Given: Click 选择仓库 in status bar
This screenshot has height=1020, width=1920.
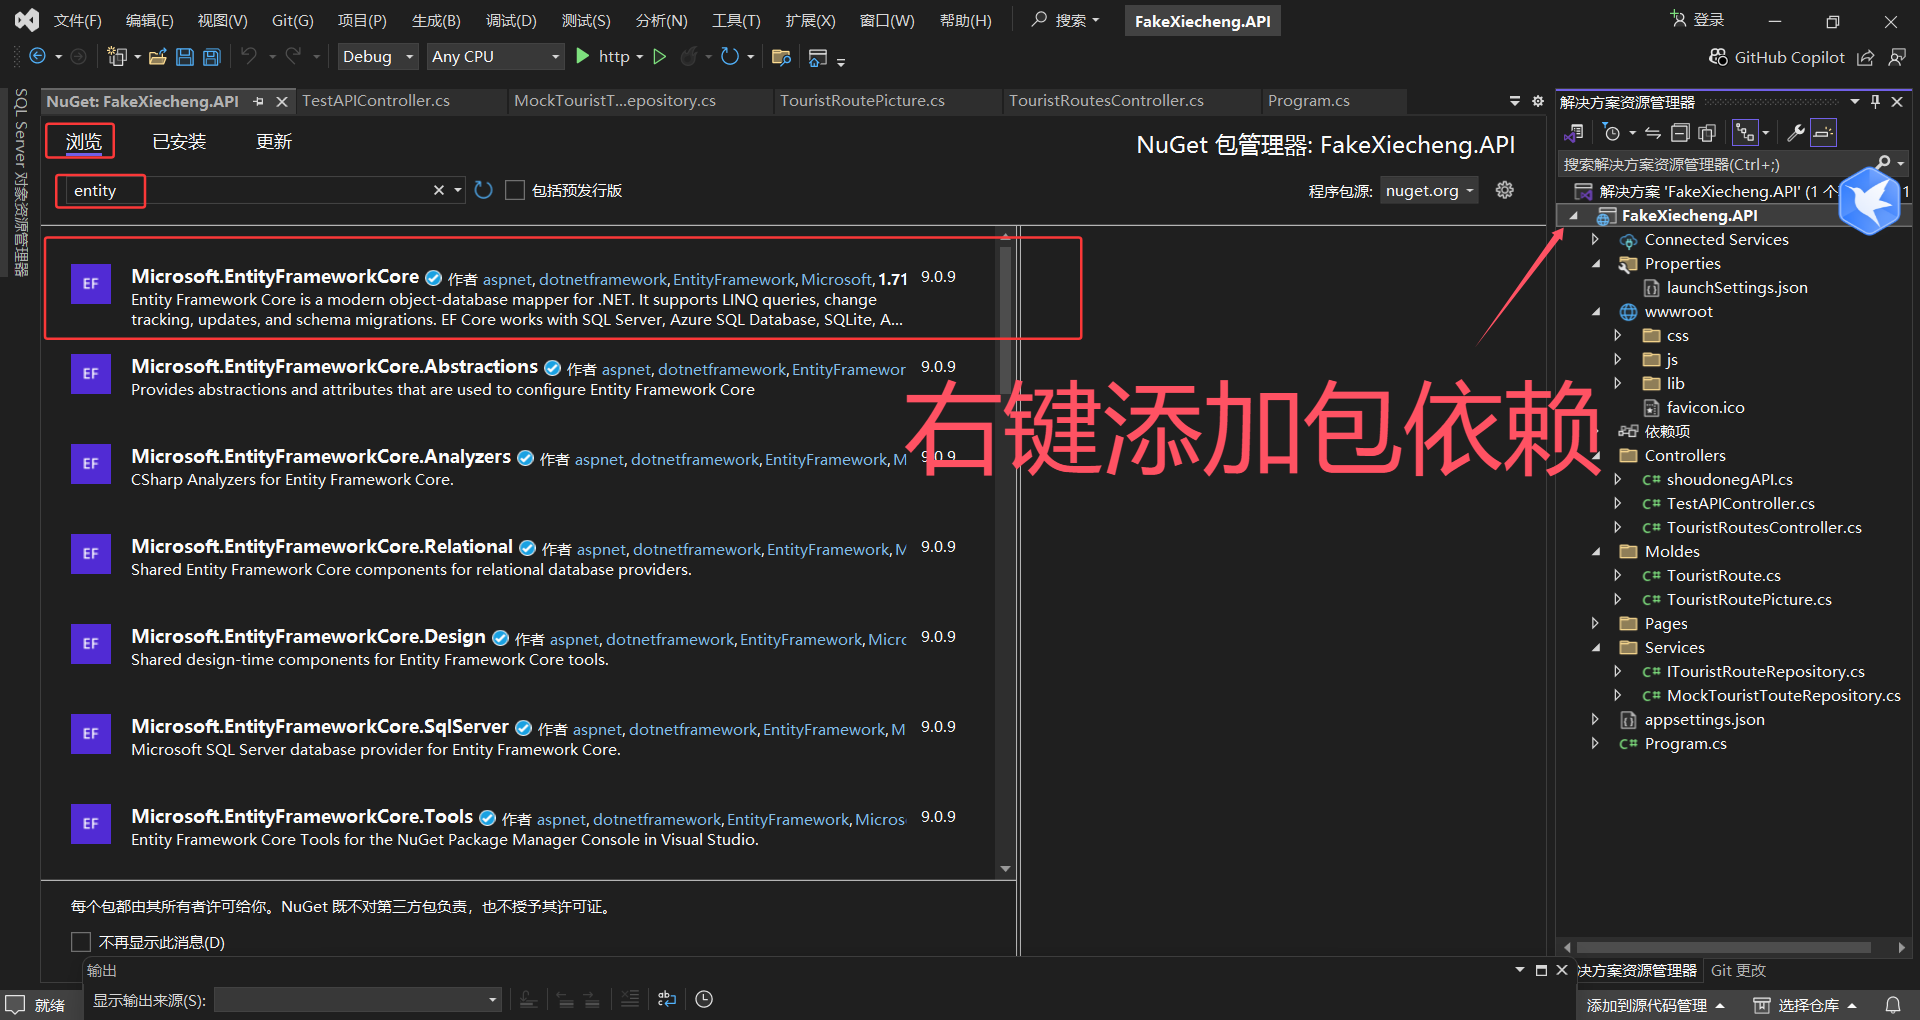Looking at the screenshot, I should [x=1806, y=1005].
